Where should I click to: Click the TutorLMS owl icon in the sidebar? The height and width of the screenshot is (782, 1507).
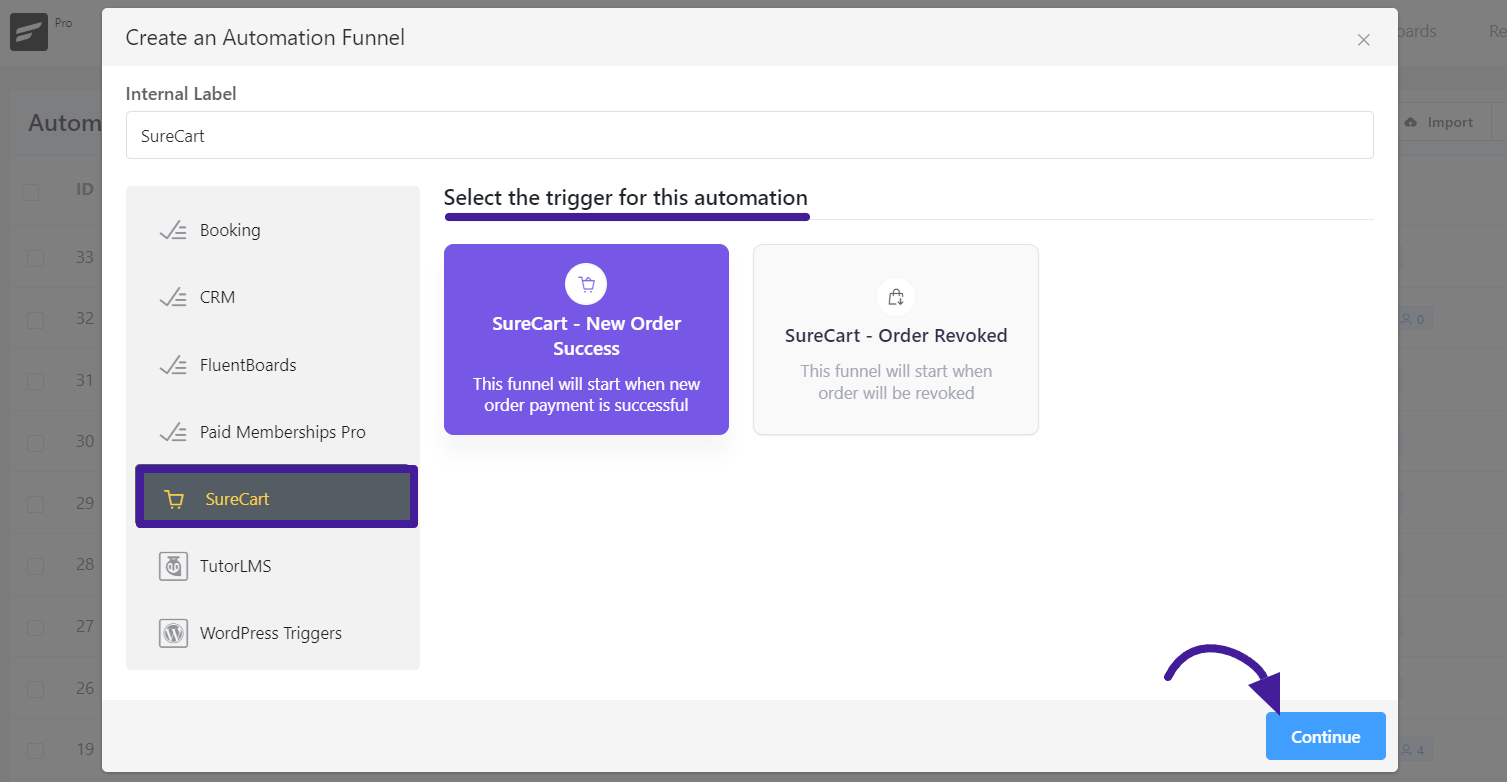(173, 566)
